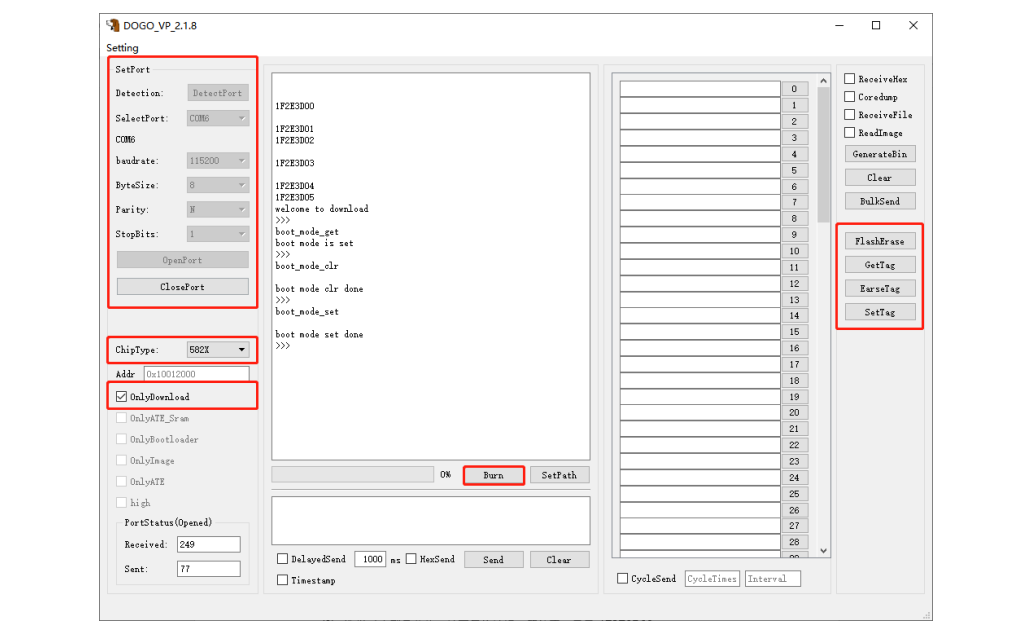Click the Burn button
This screenshot has height=631, width=1035.
pos(494,475)
